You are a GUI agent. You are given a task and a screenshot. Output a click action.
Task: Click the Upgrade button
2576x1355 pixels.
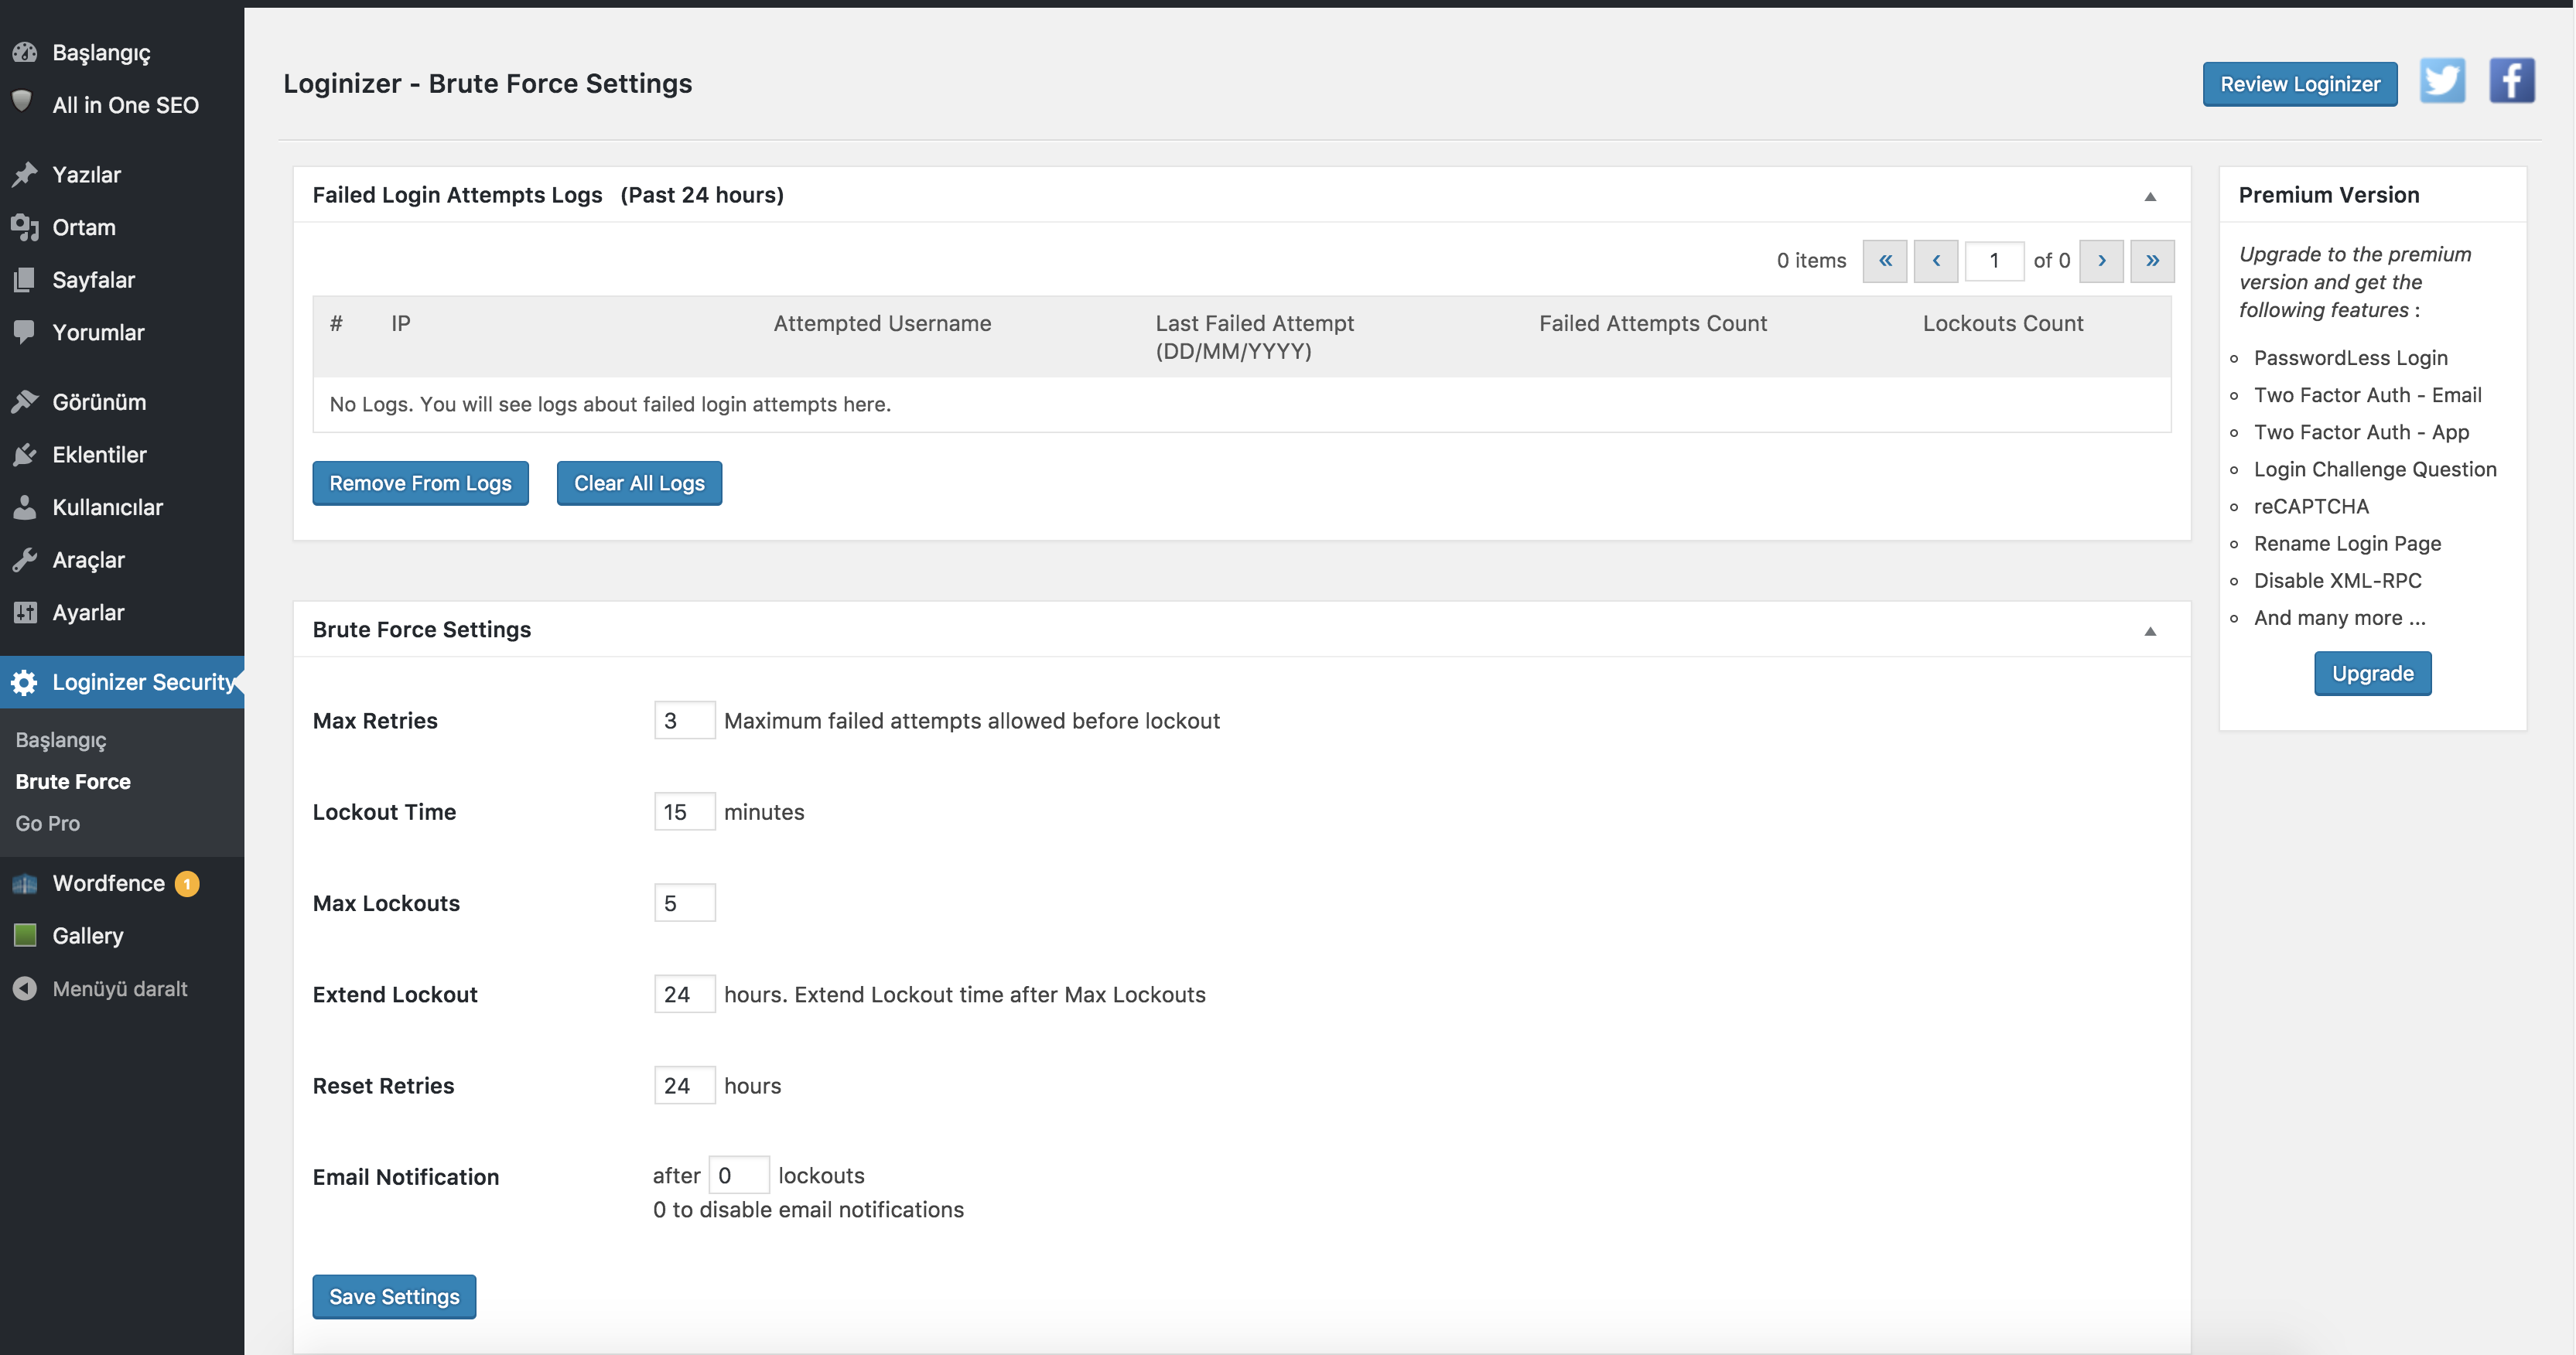(2372, 673)
